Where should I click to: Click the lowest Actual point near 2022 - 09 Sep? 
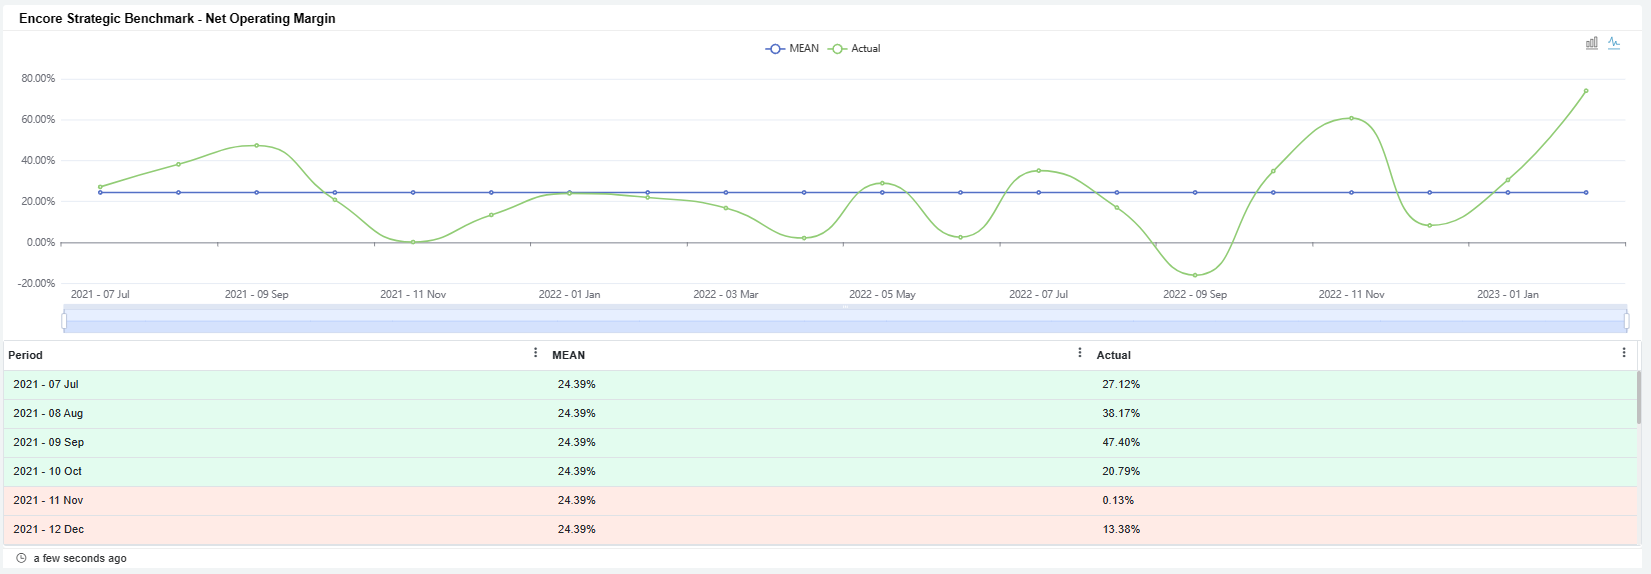pos(1195,275)
